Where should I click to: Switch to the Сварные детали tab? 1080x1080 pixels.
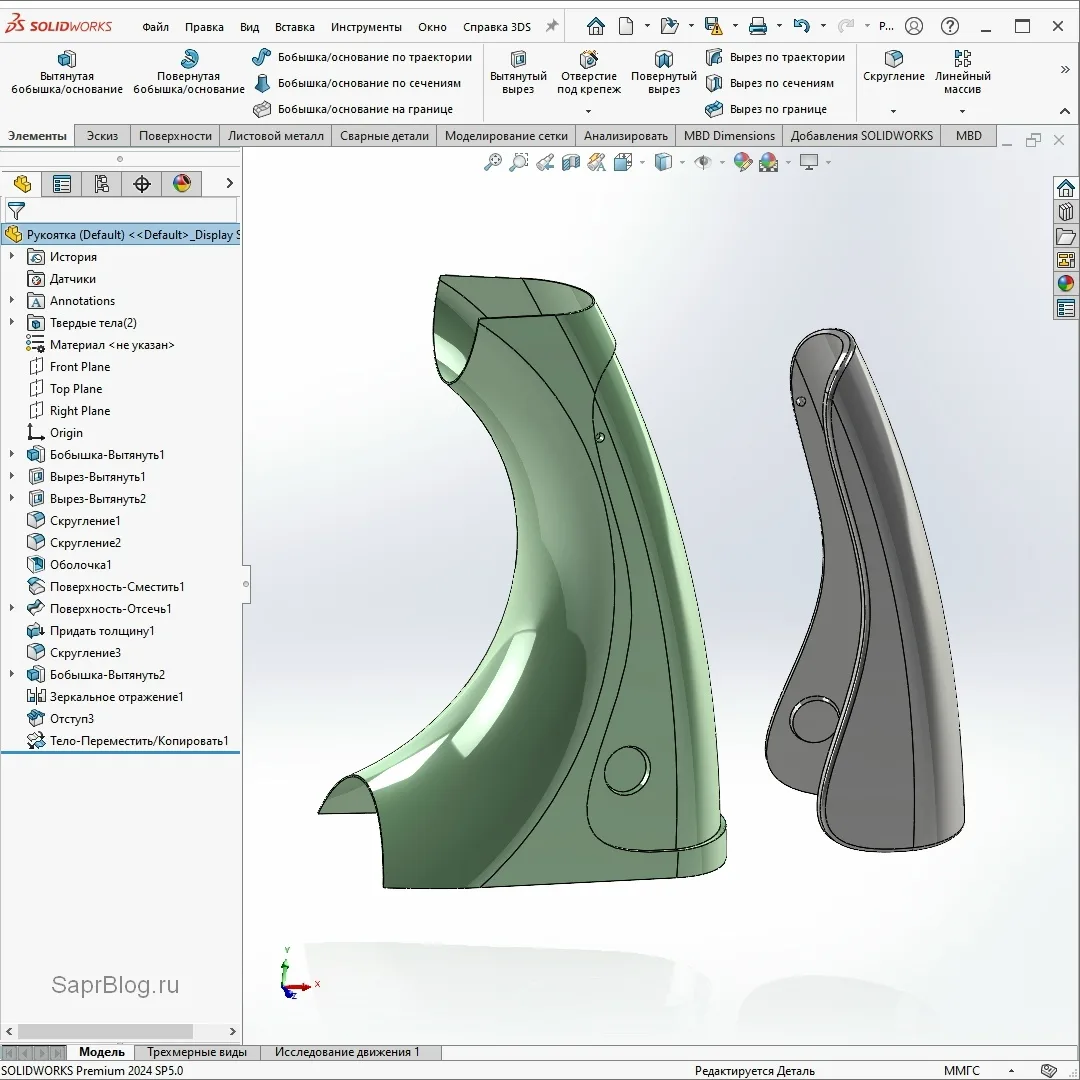pos(384,136)
